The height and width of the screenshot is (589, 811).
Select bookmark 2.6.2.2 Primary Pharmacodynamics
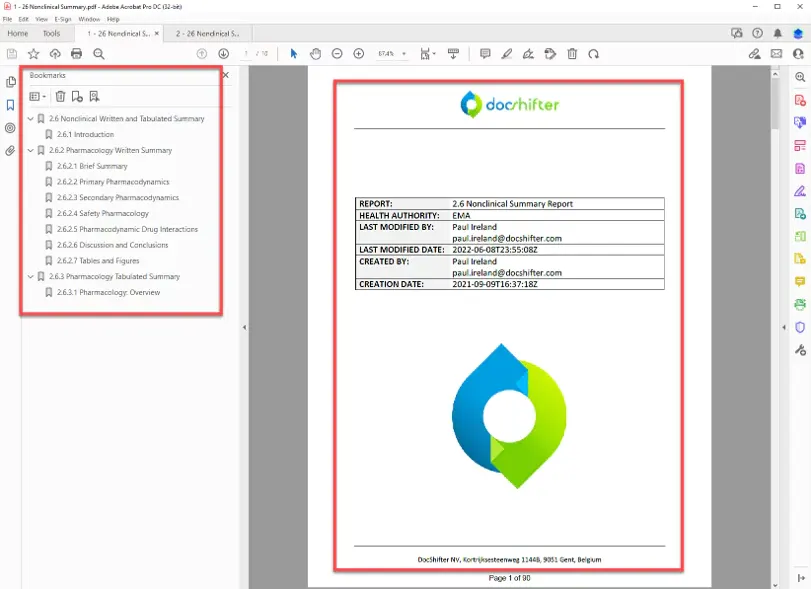[x=113, y=182]
